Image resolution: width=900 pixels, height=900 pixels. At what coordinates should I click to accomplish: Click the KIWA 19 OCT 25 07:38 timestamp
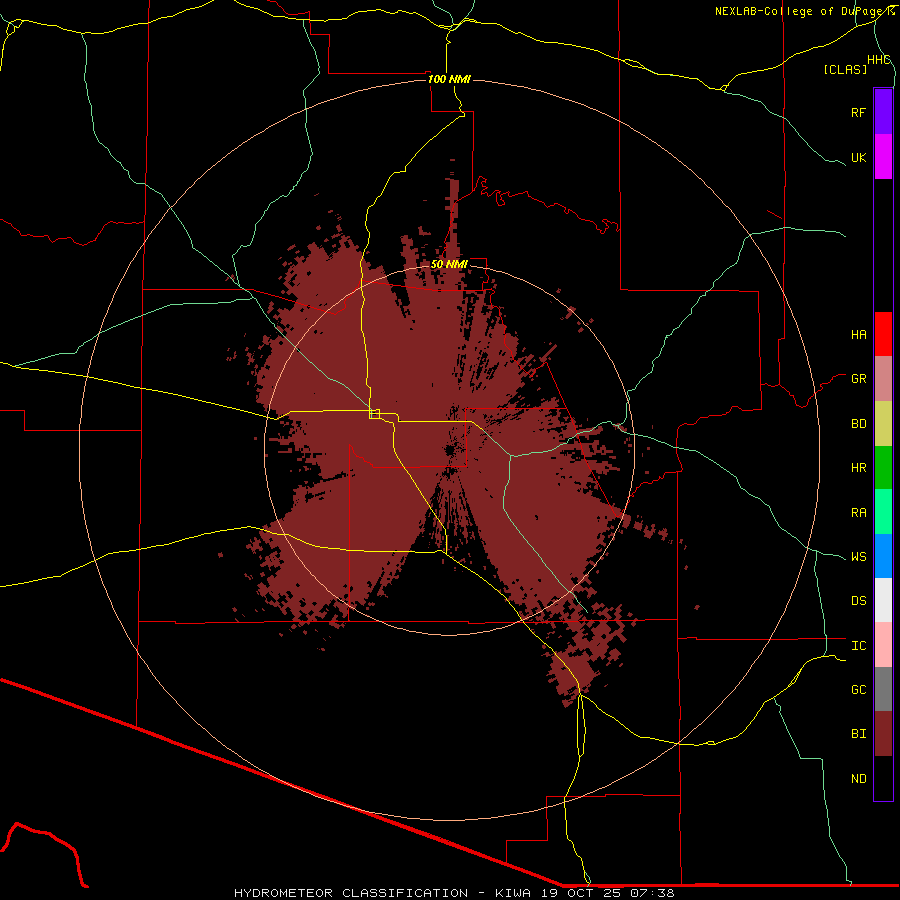(x=584, y=893)
